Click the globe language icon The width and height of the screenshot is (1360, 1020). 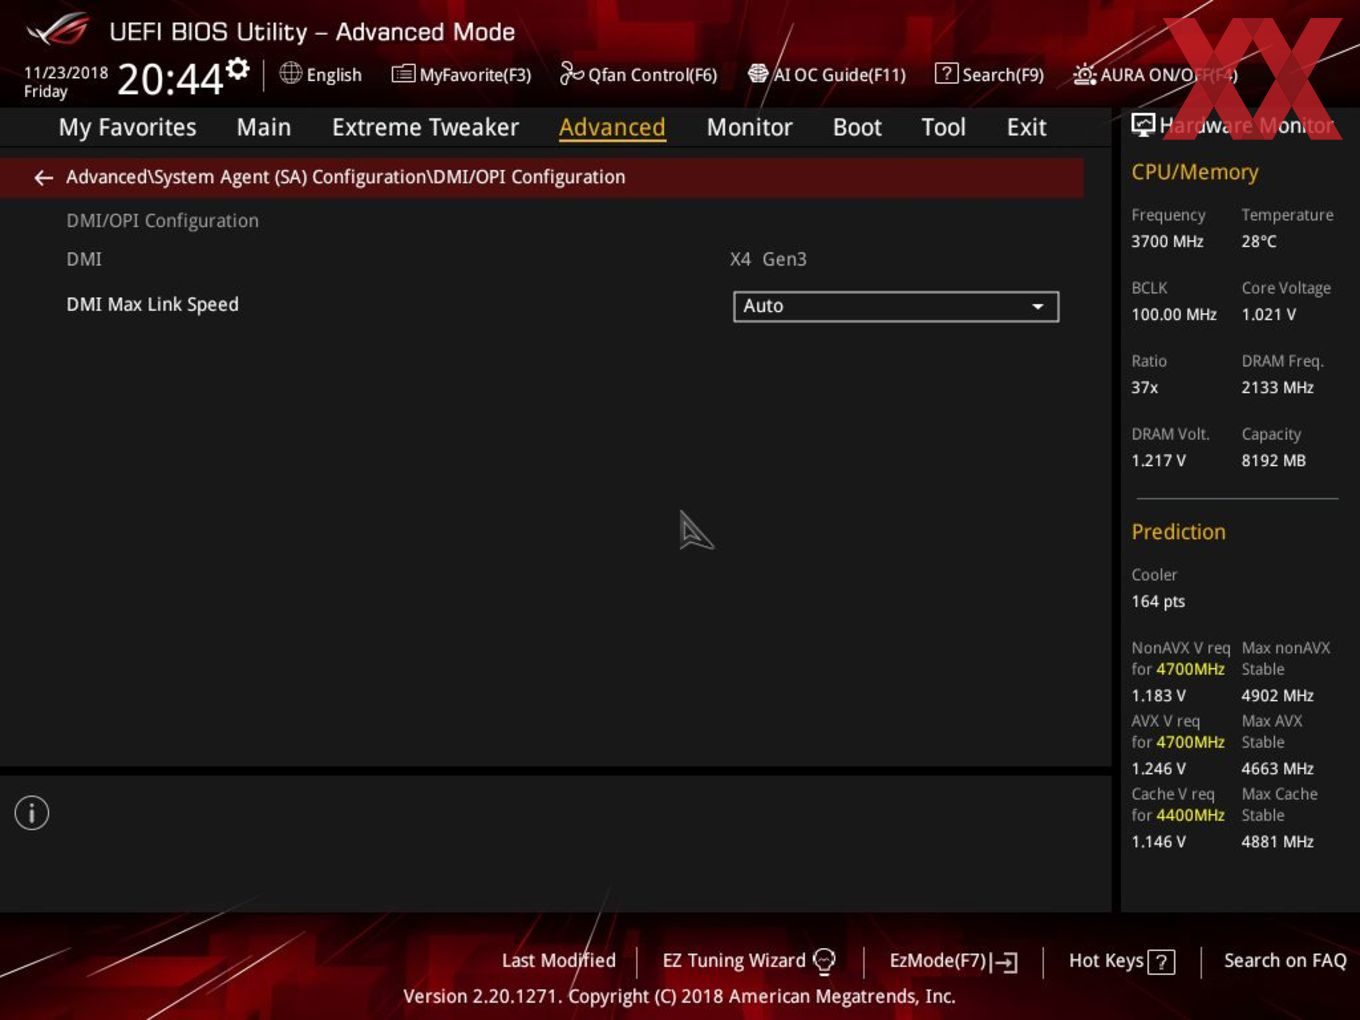click(x=290, y=73)
